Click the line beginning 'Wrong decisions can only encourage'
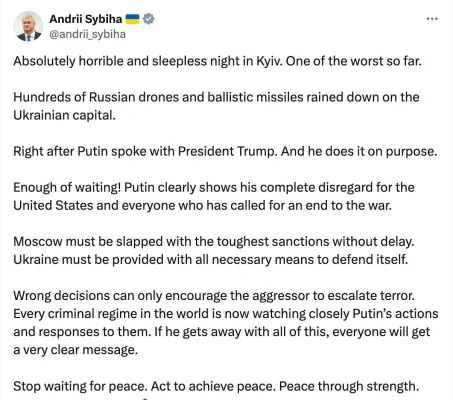Screen dimensions: 453x400 [x=214, y=296]
